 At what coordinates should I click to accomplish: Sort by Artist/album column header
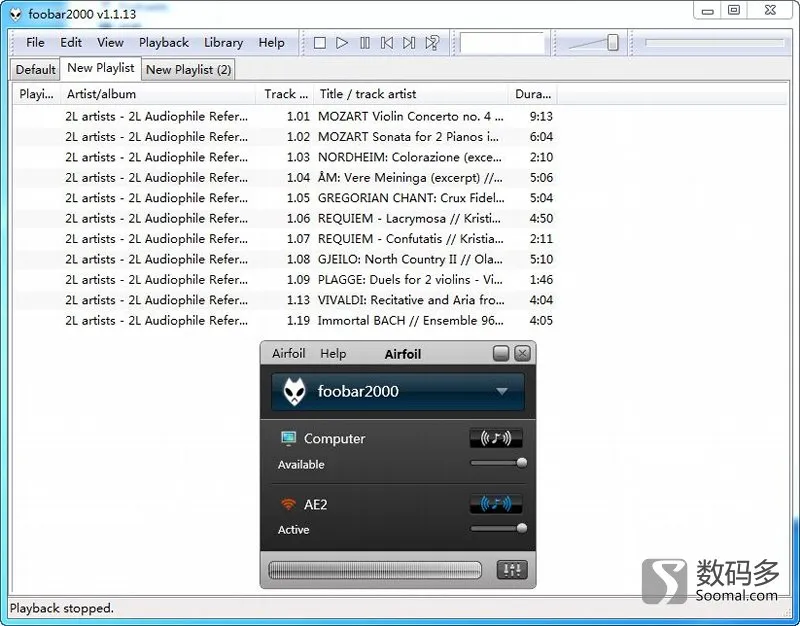[x=158, y=94]
